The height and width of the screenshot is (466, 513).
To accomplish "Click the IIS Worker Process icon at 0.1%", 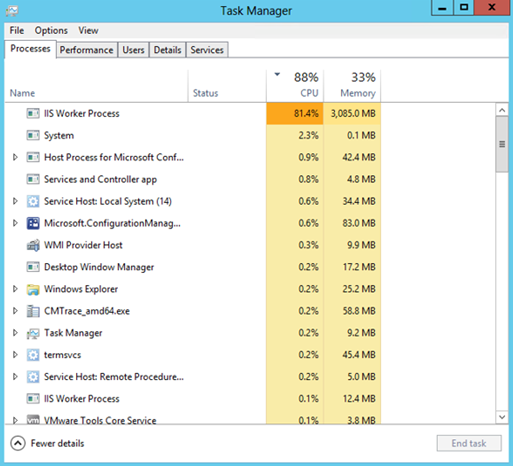I will [x=33, y=399].
